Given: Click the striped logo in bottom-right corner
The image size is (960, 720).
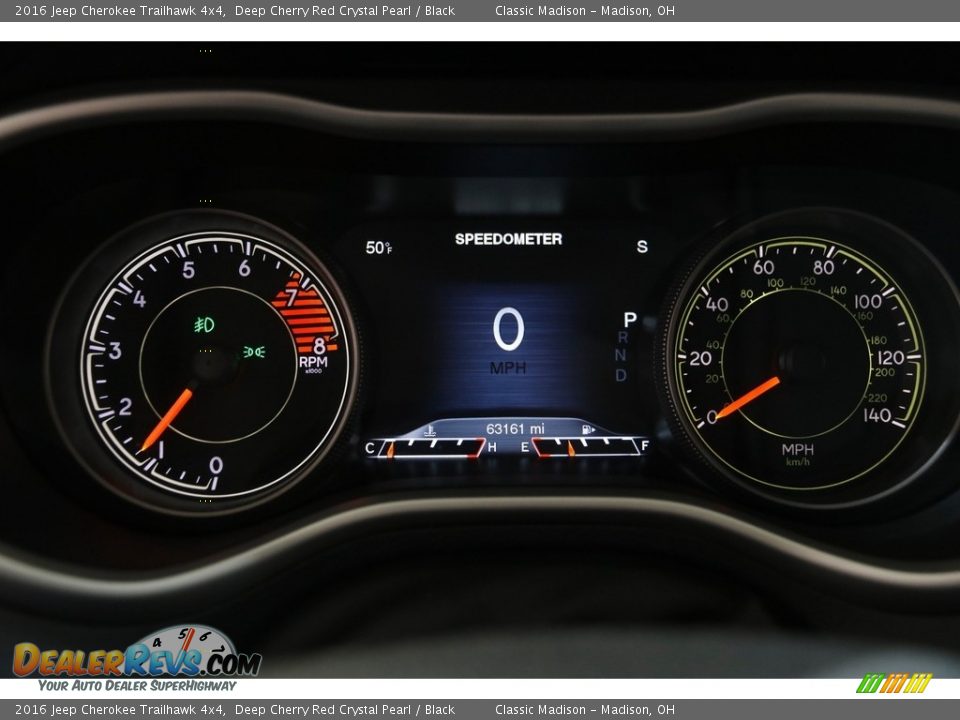Looking at the screenshot, I should pyautogui.click(x=893, y=684).
